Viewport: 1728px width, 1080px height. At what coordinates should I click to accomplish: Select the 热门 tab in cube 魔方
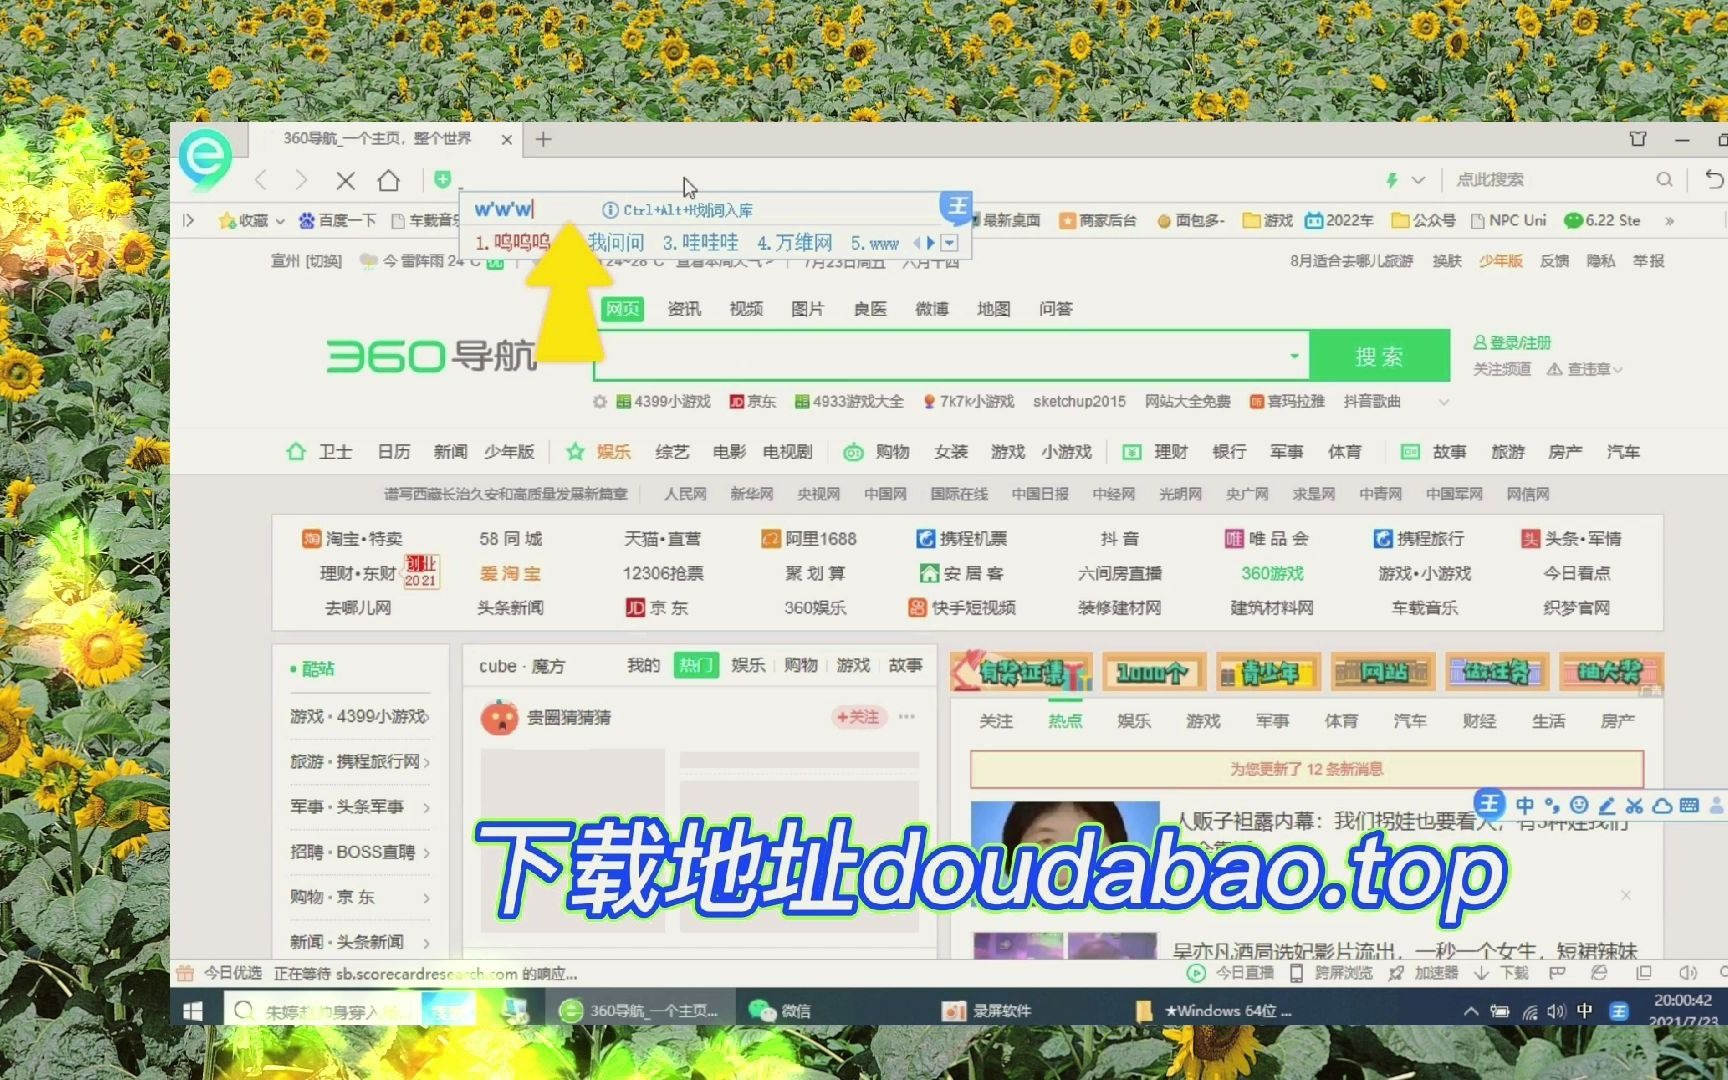pyautogui.click(x=696, y=665)
